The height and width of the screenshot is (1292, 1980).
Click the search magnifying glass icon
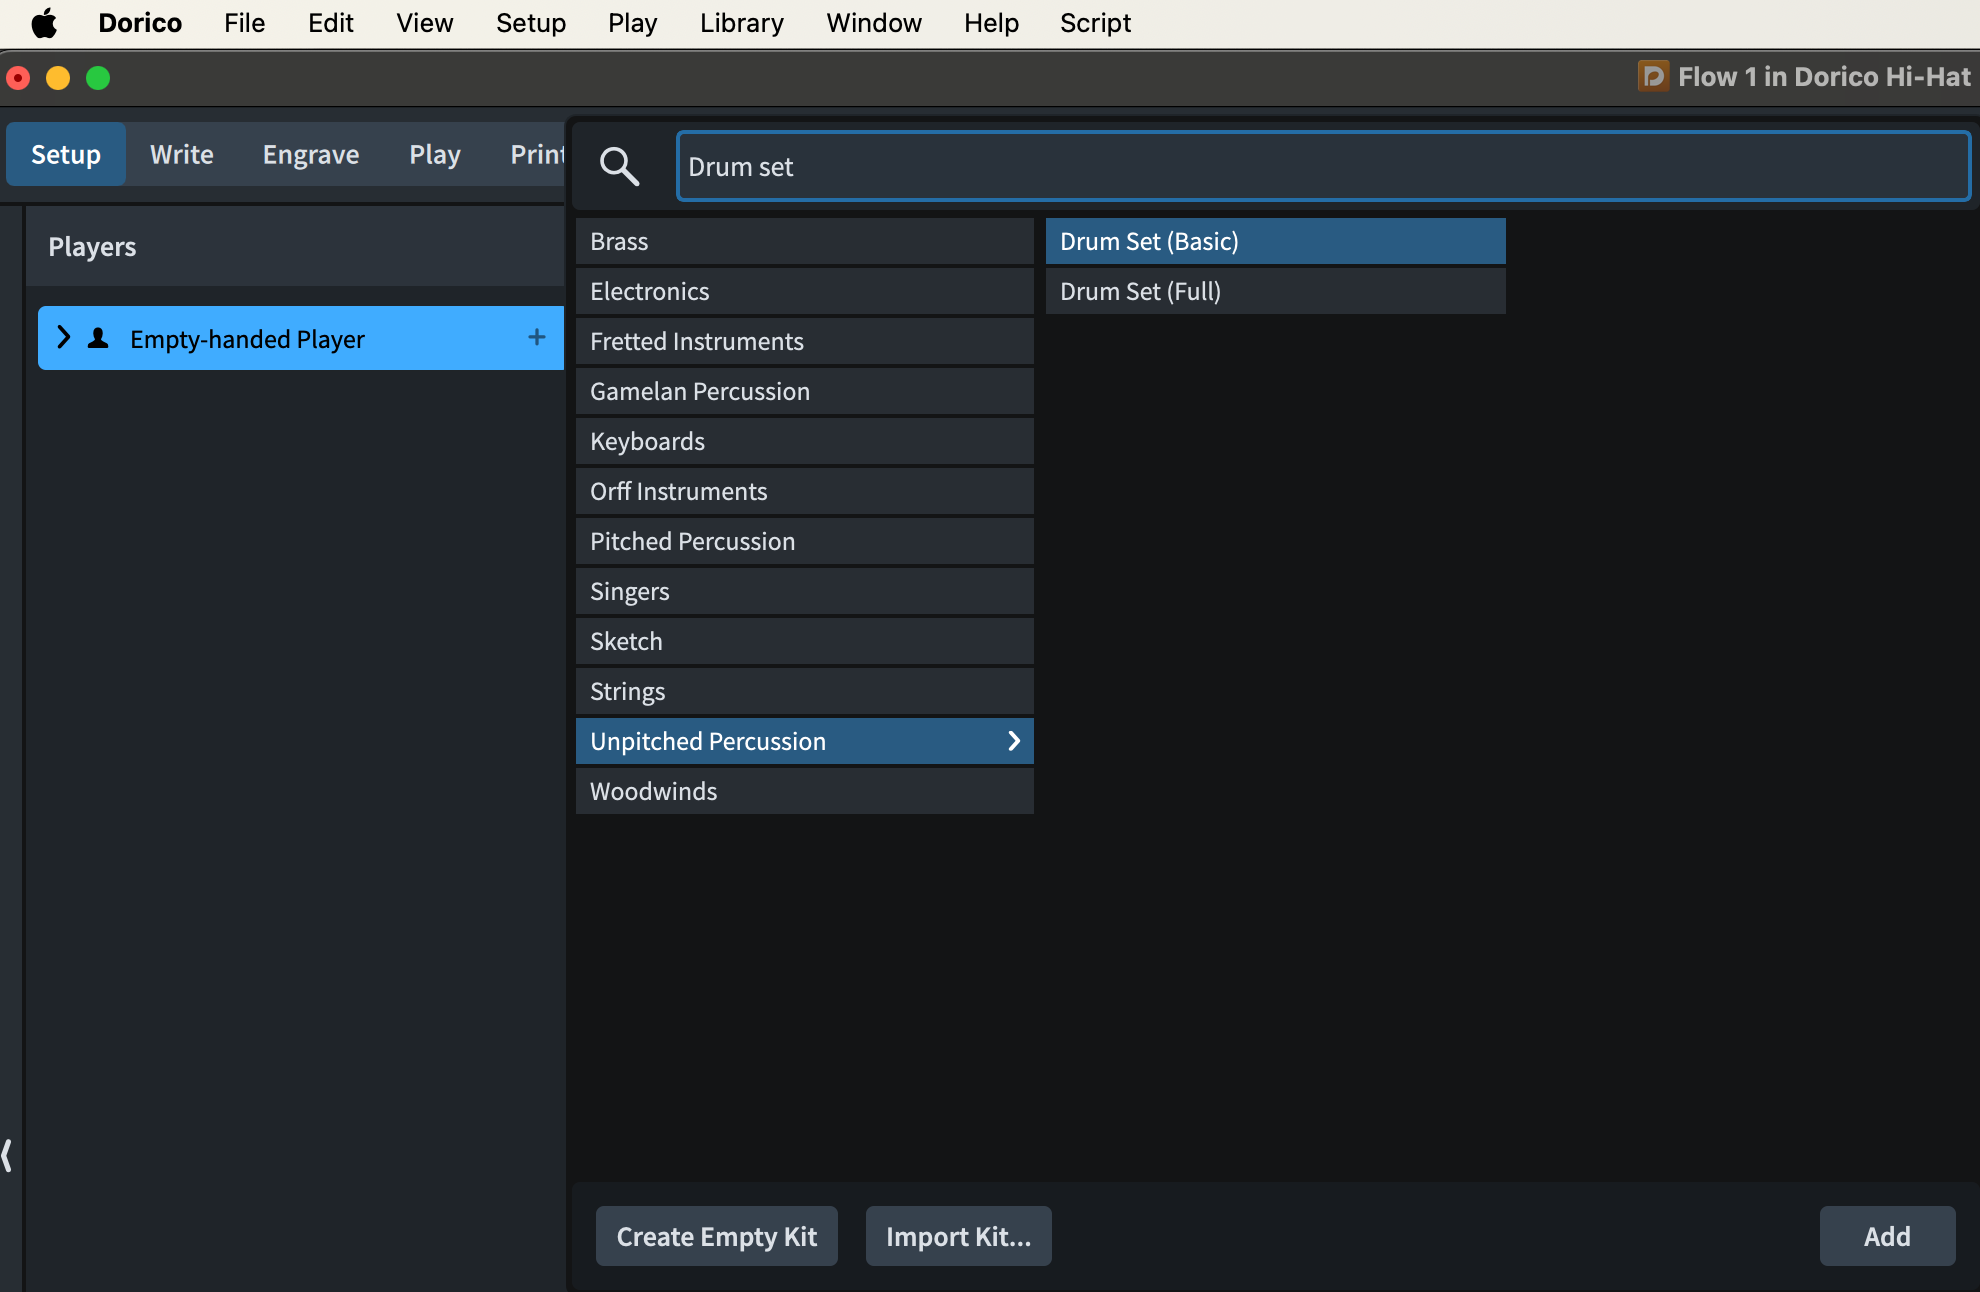[x=619, y=166]
